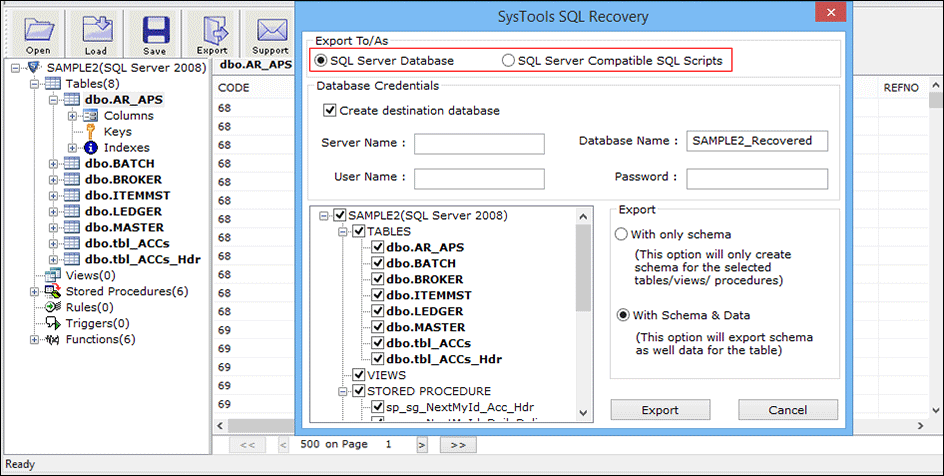
Task: Click the Functions(6) icon in left tree
Action: pos(53,339)
